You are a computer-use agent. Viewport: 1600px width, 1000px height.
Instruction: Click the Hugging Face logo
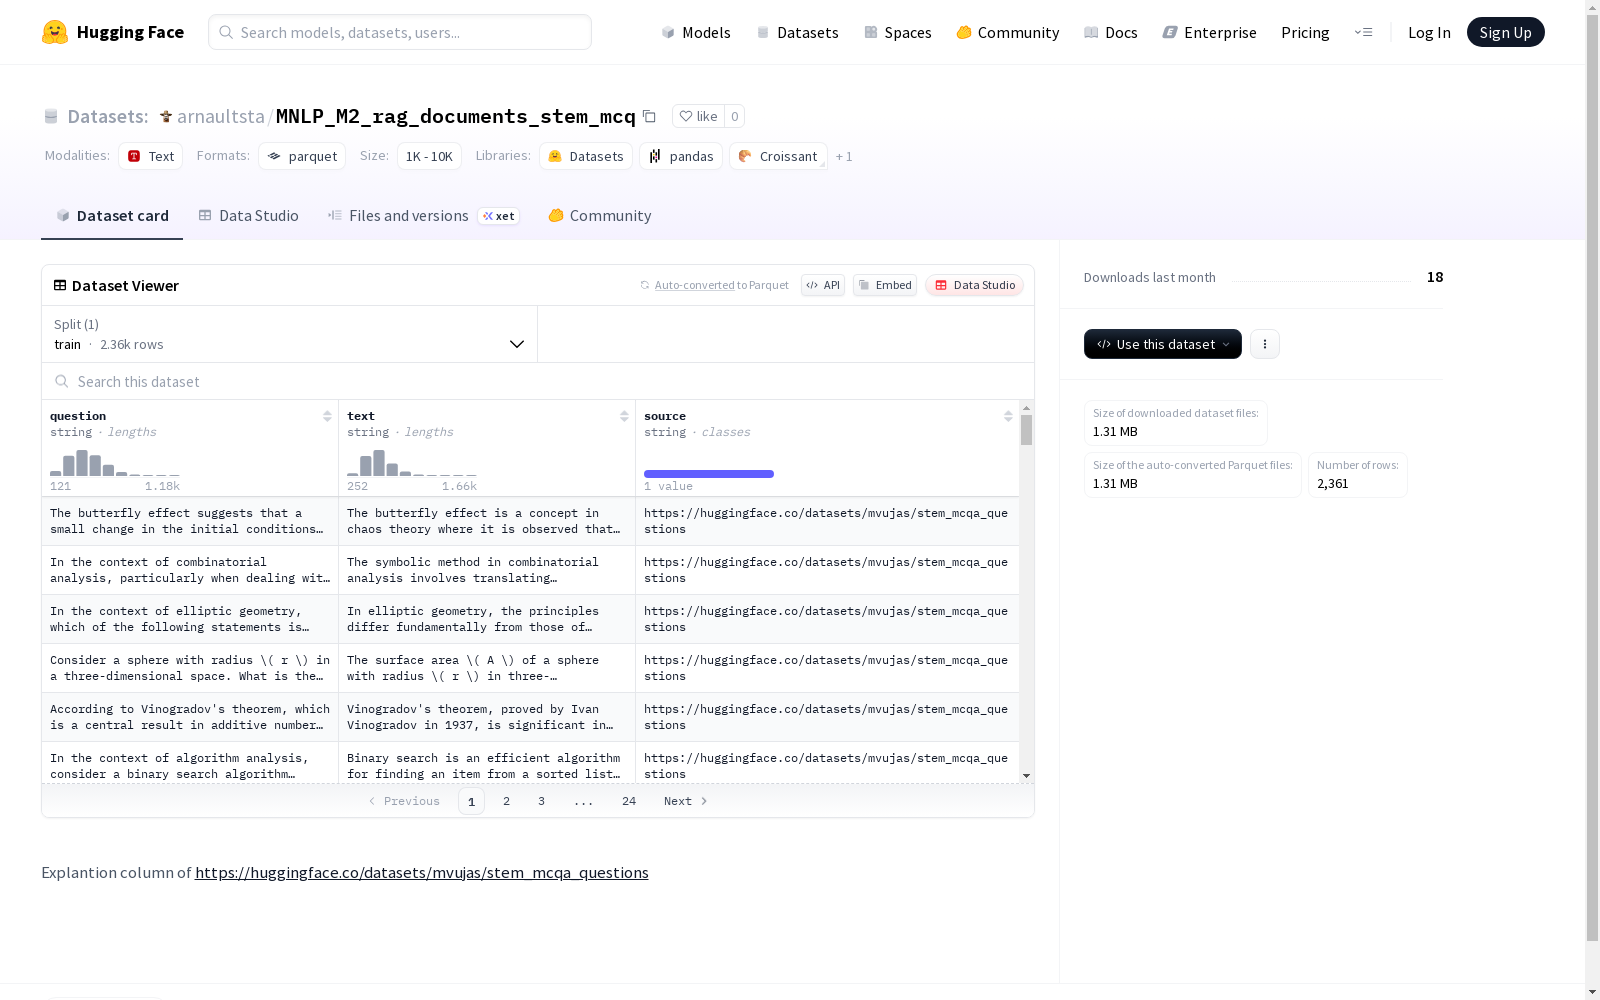click(113, 32)
